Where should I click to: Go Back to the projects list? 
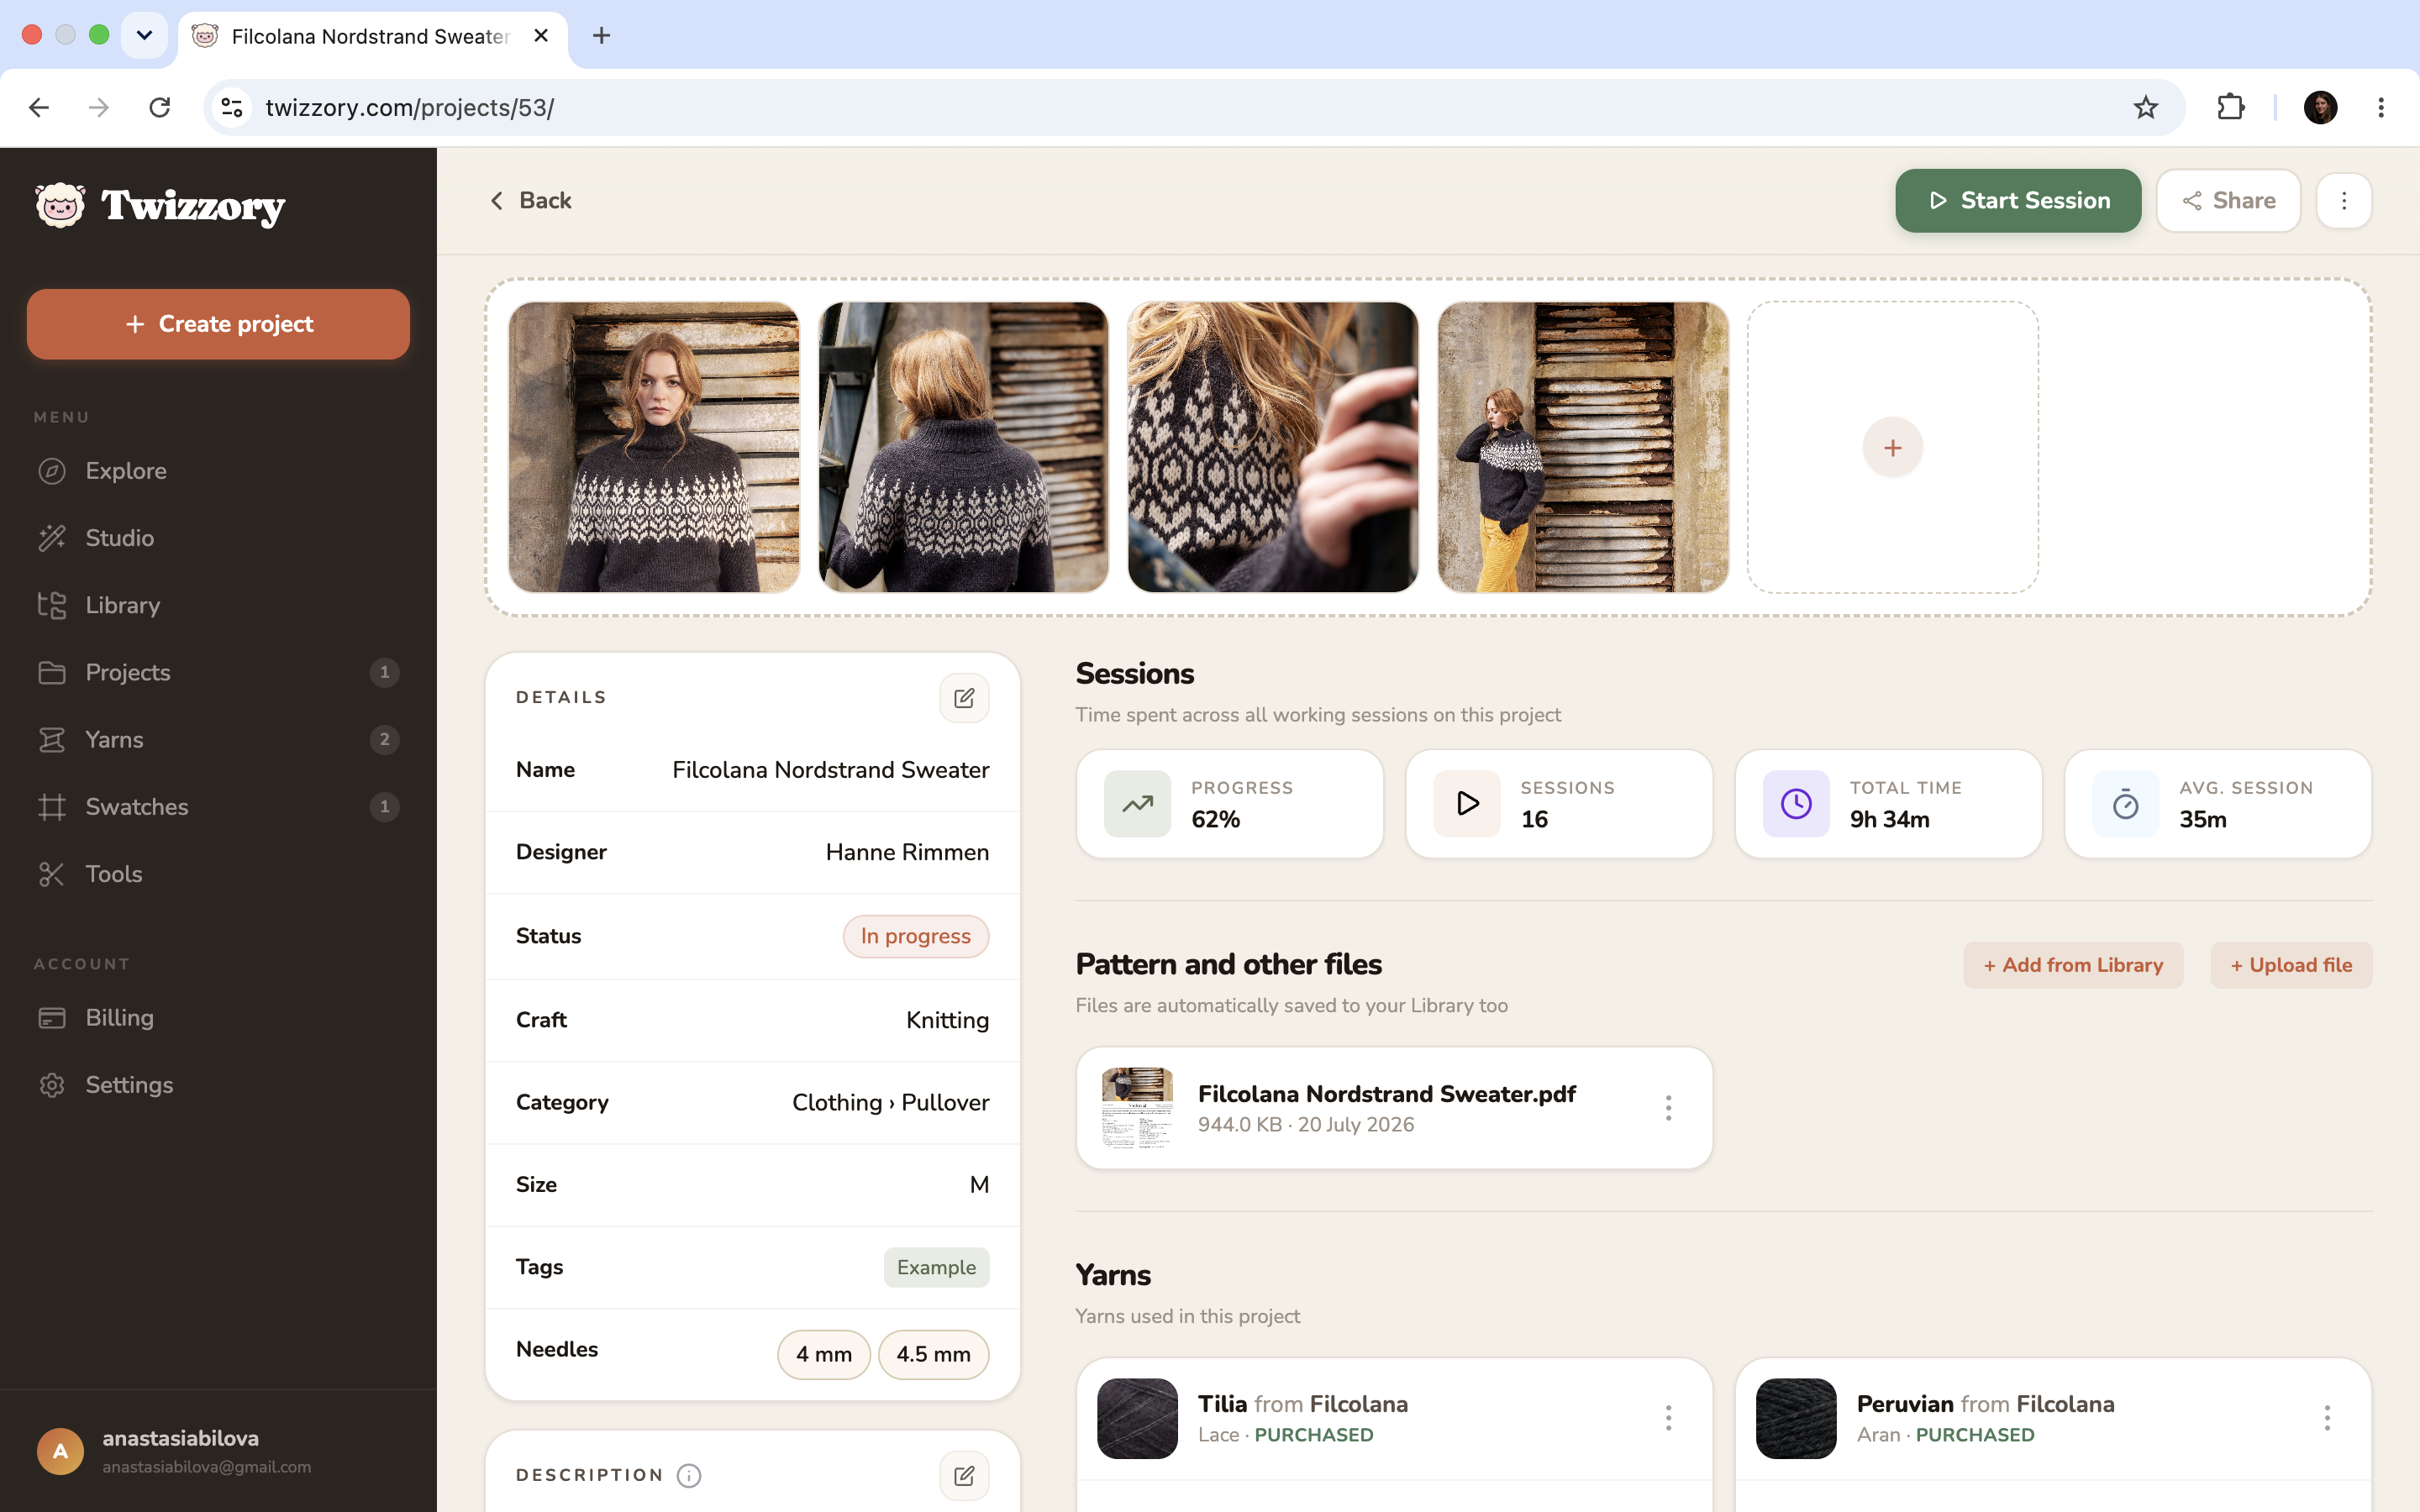pyautogui.click(x=530, y=201)
